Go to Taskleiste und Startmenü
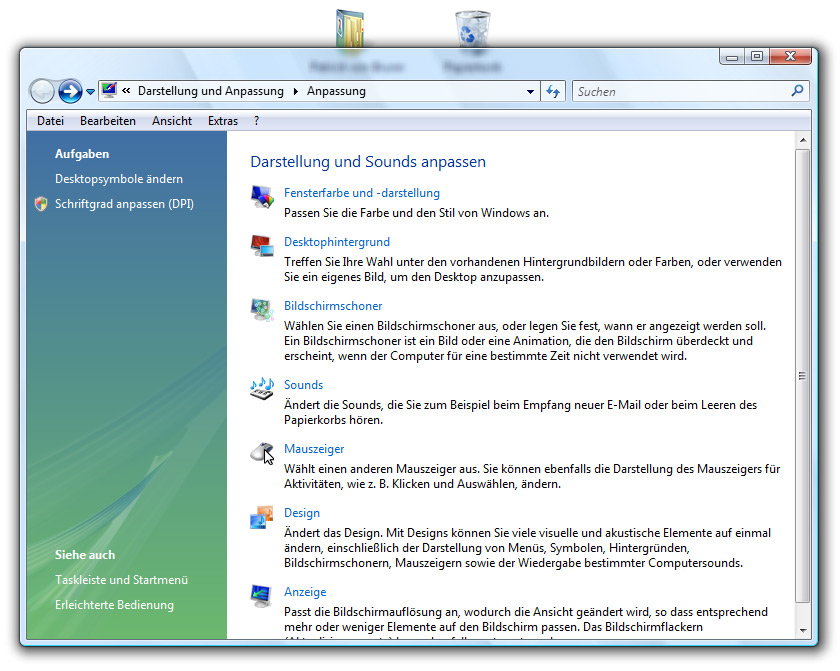840x671 pixels. tap(121, 580)
